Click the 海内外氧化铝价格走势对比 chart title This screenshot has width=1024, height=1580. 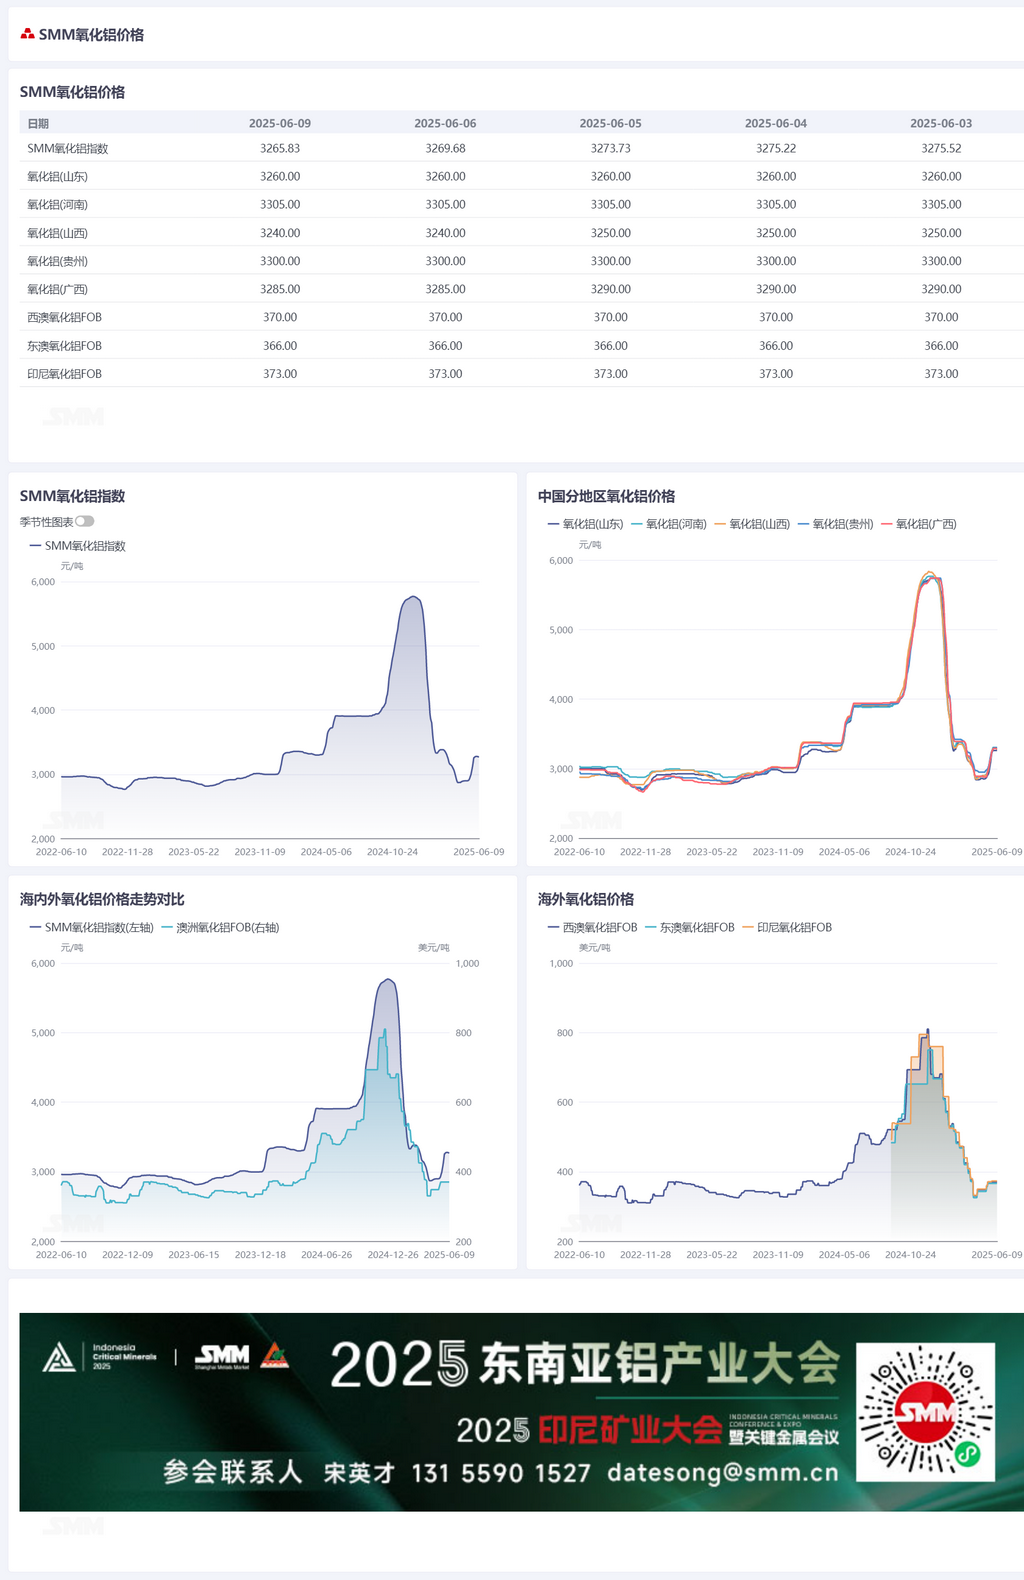[x=102, y=899]
